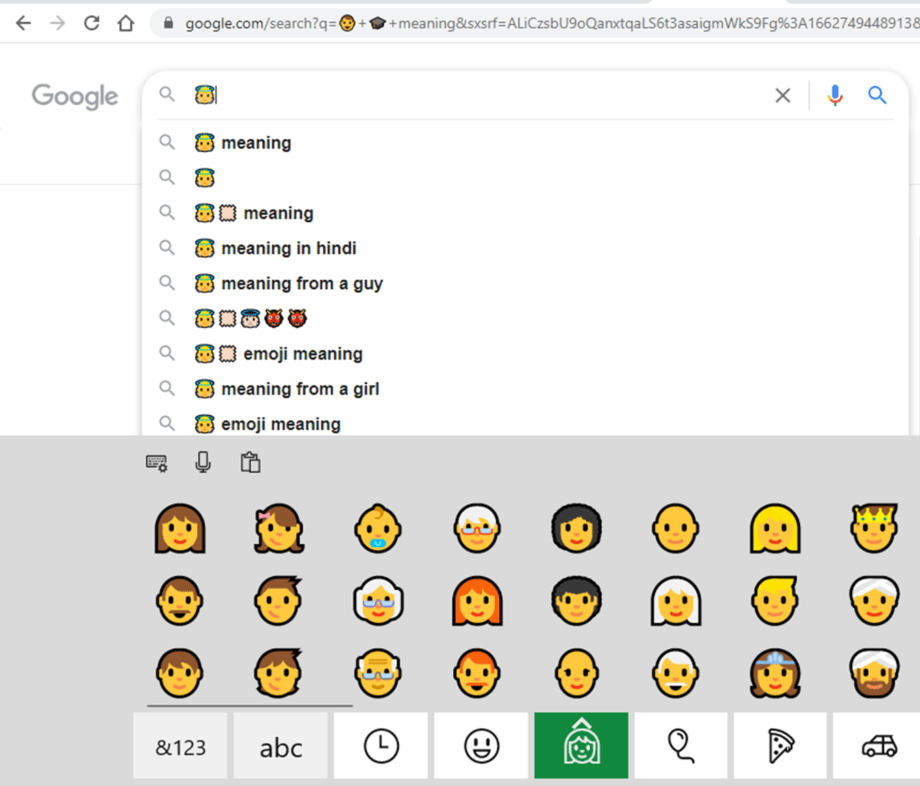Click the dictation microphone on the emoji keyboard
This screenshot has height=786, width=920.
click(203, 461)
